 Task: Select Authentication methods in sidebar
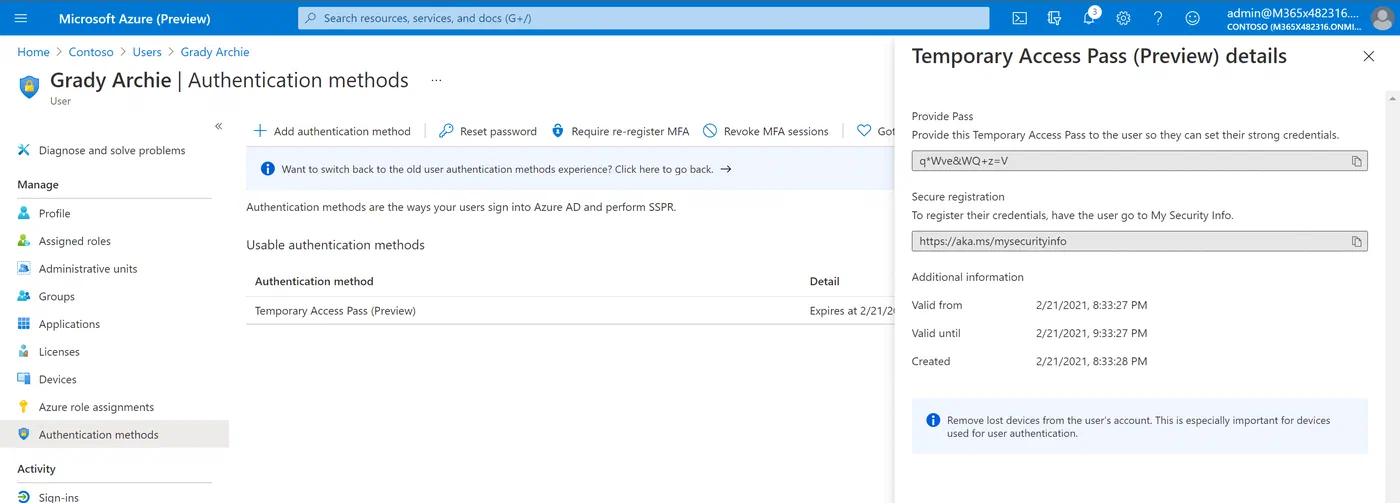(114, 435)
